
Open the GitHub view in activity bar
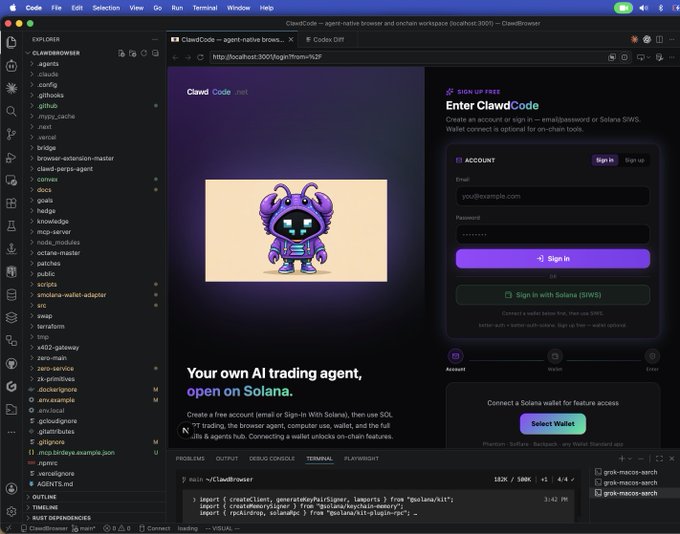coord(11,364)
